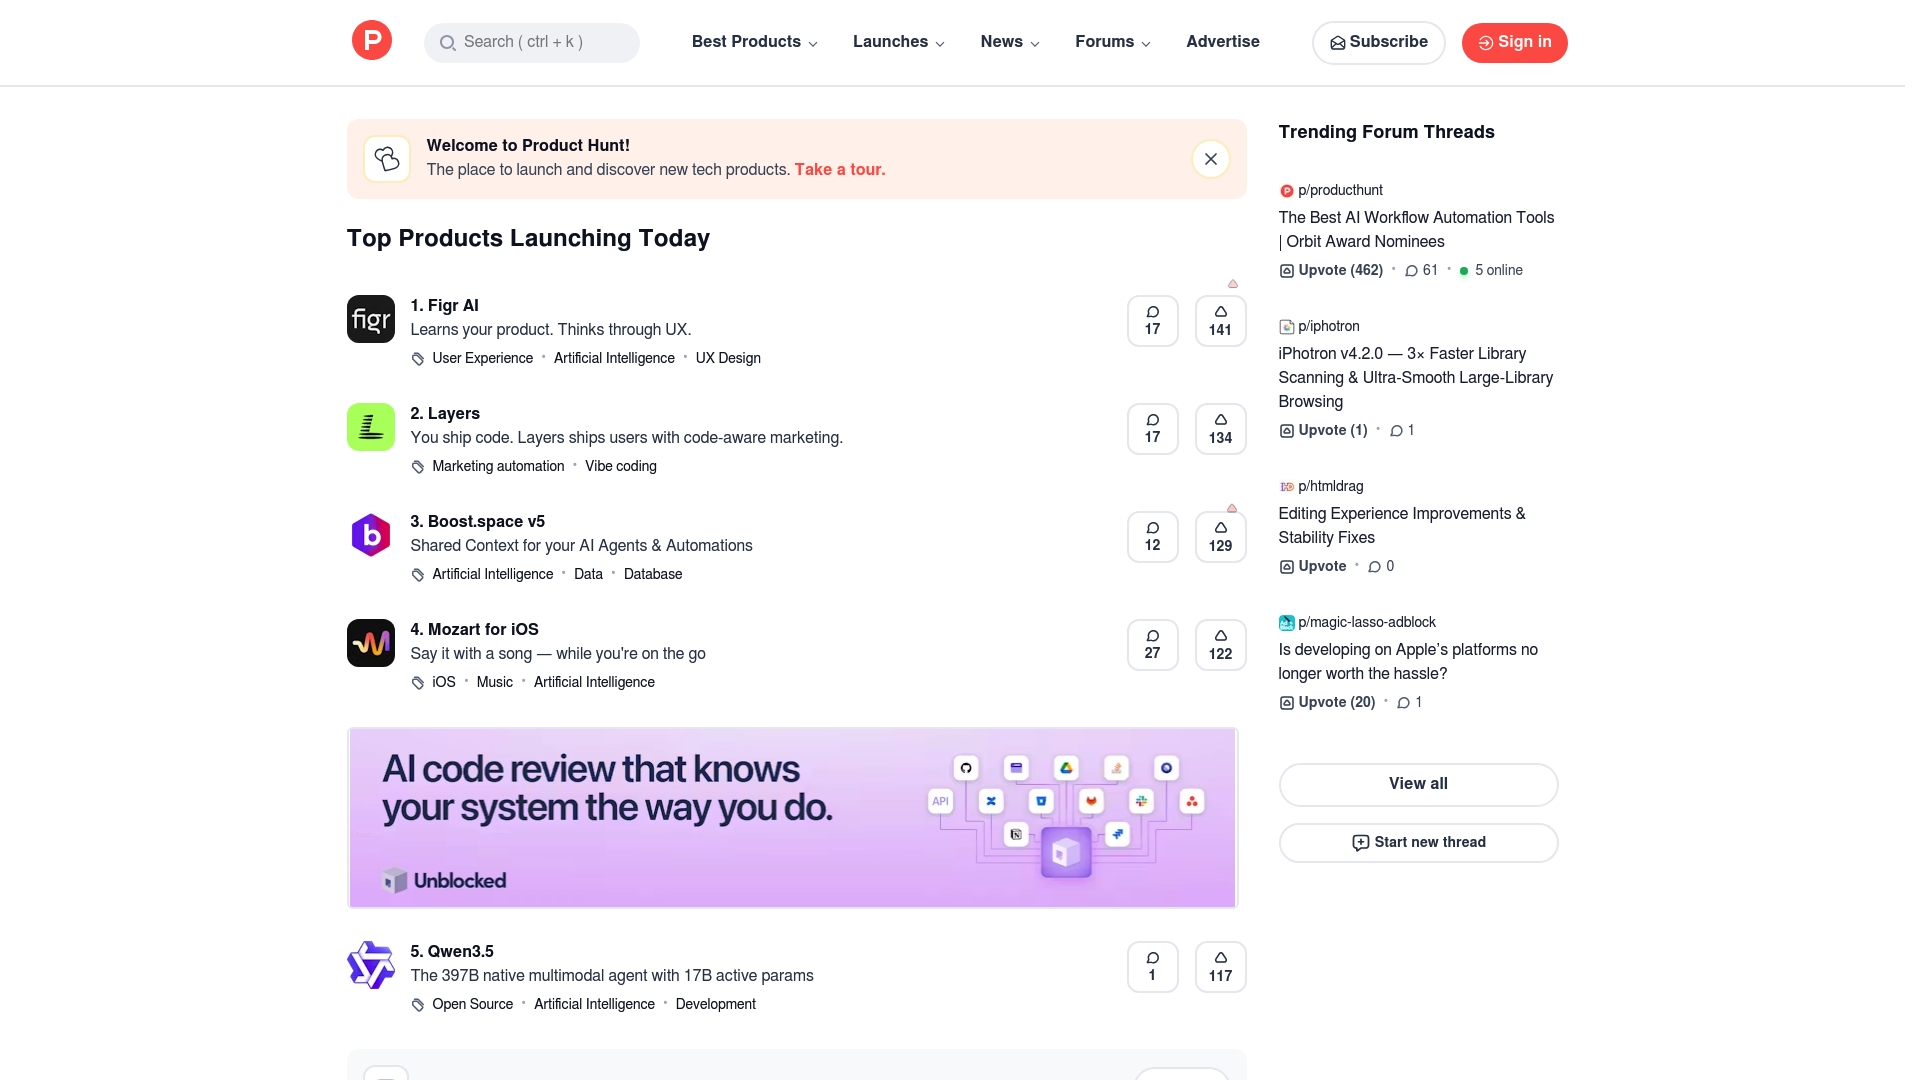Open the Unblocked AI code review ad
Viewport: 1920px width, 1080px height.
tap(792, 818)
